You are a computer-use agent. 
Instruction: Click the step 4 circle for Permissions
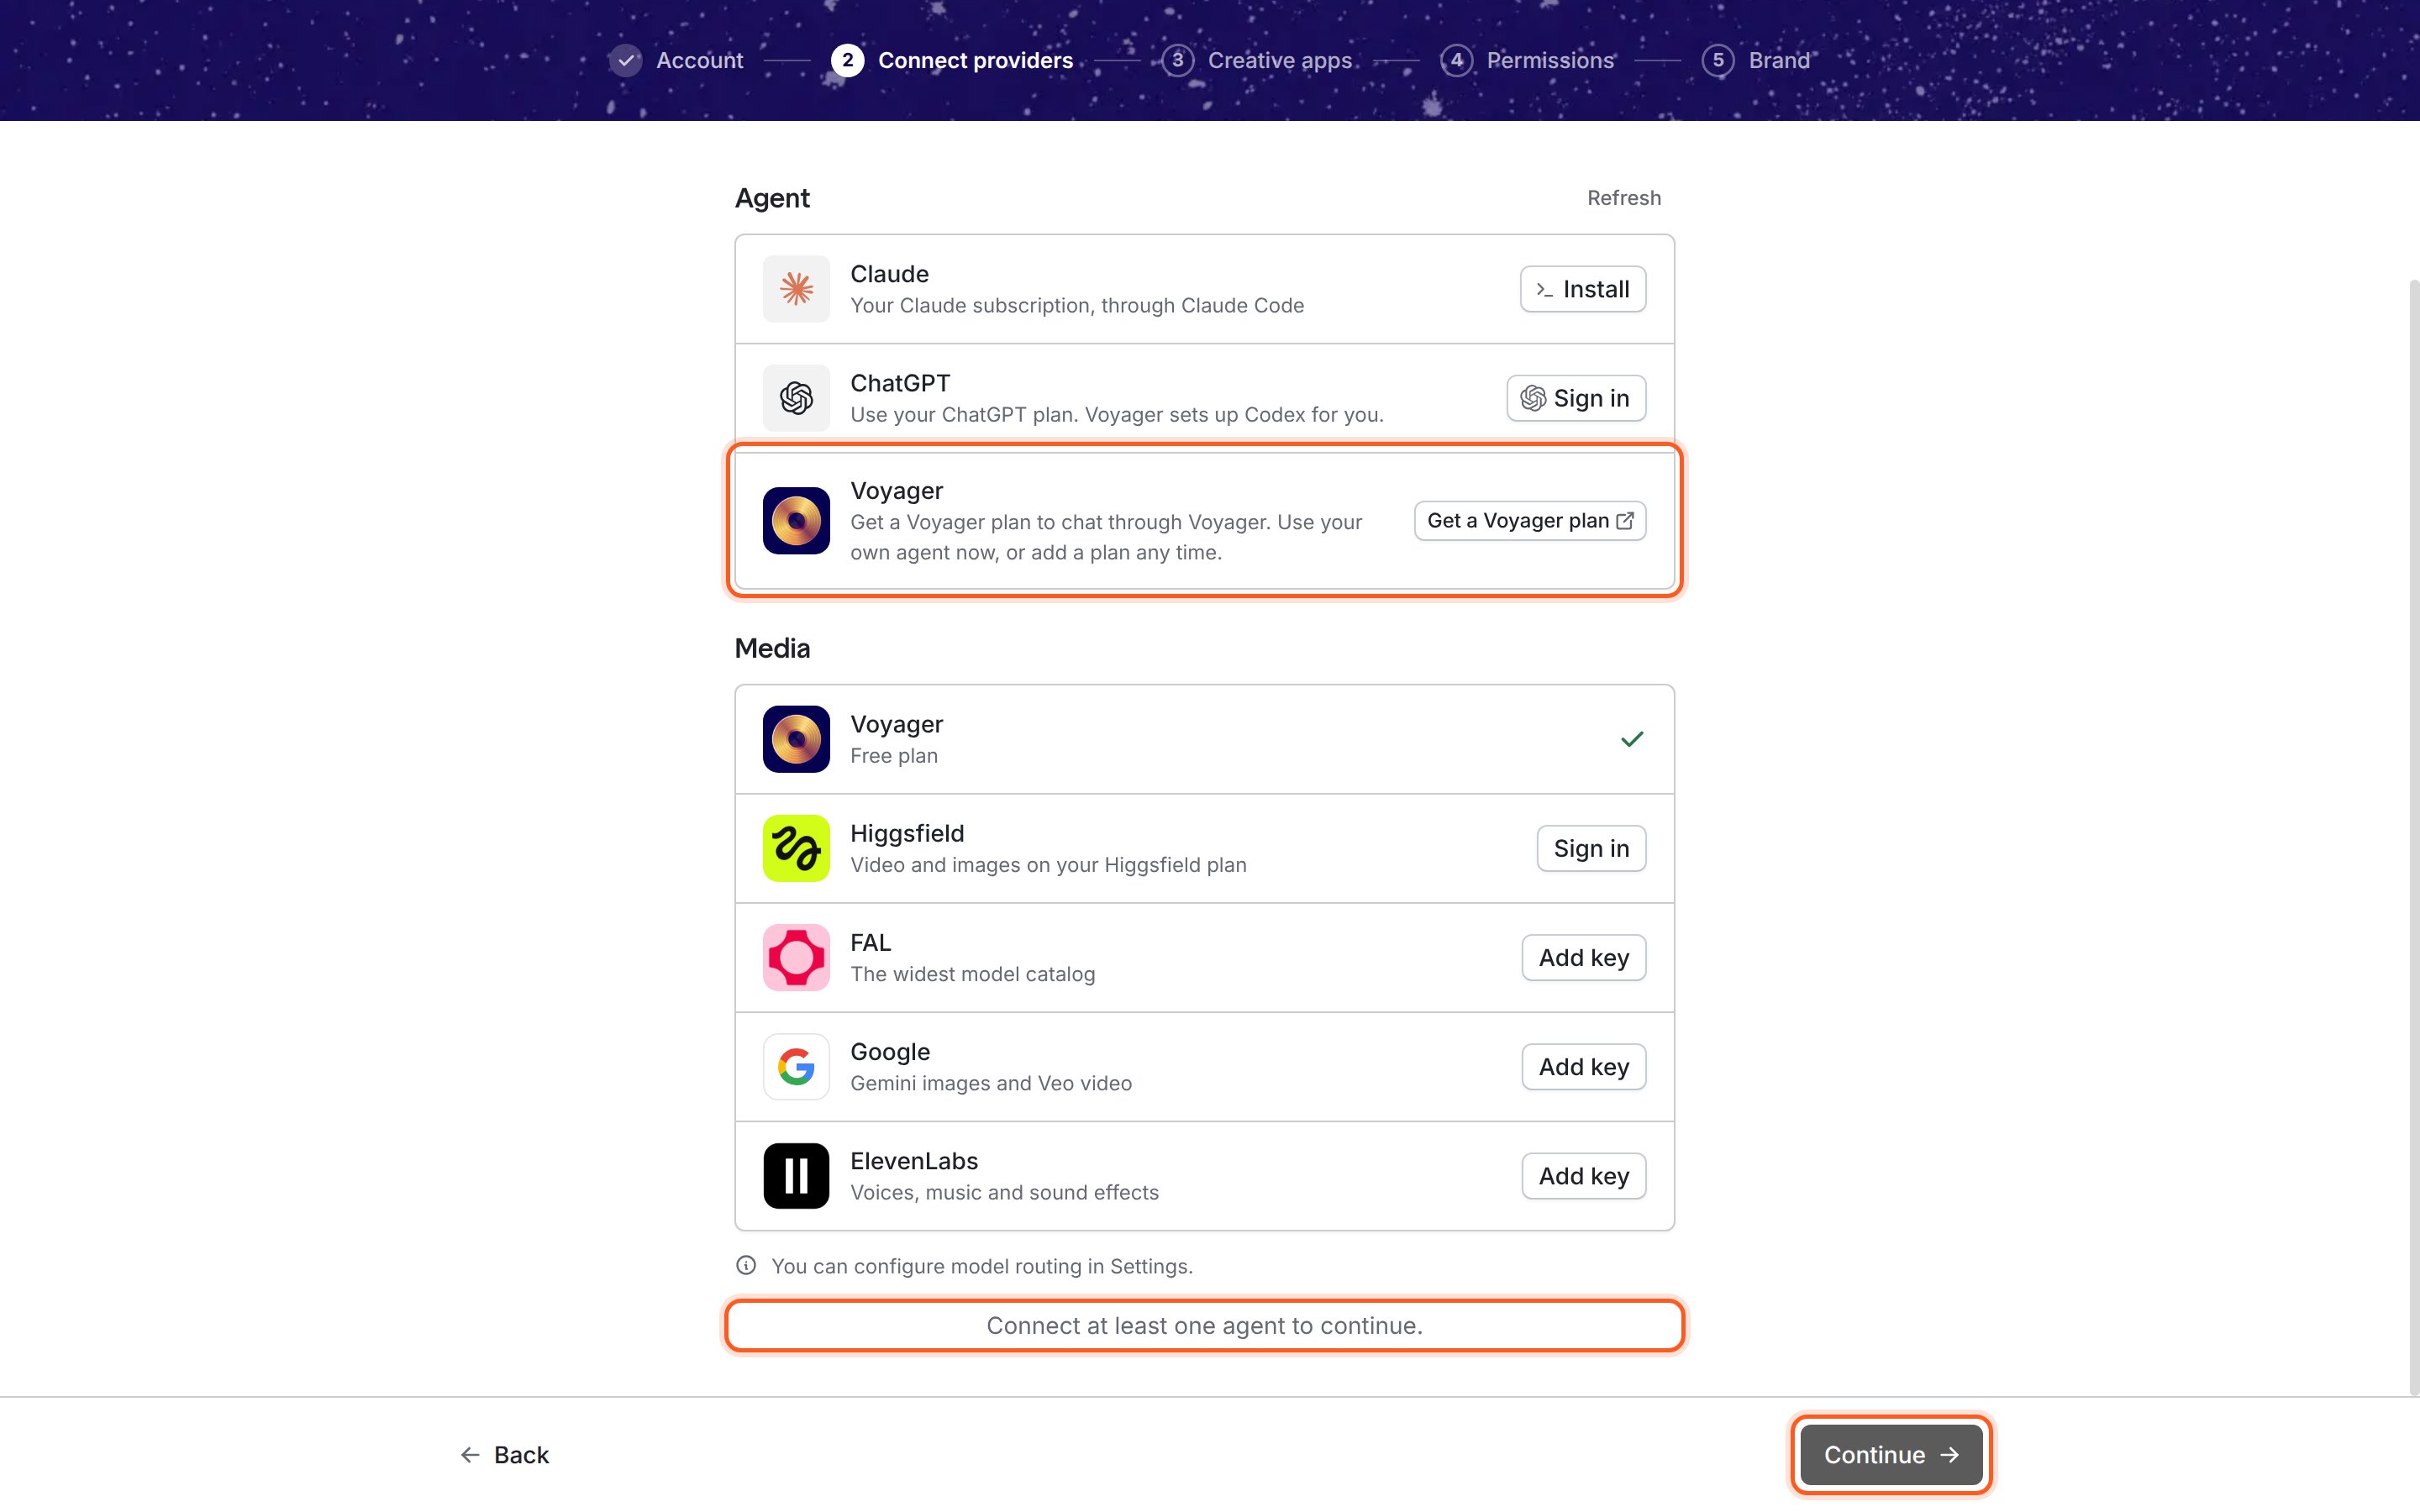[x=1456, y=60]
